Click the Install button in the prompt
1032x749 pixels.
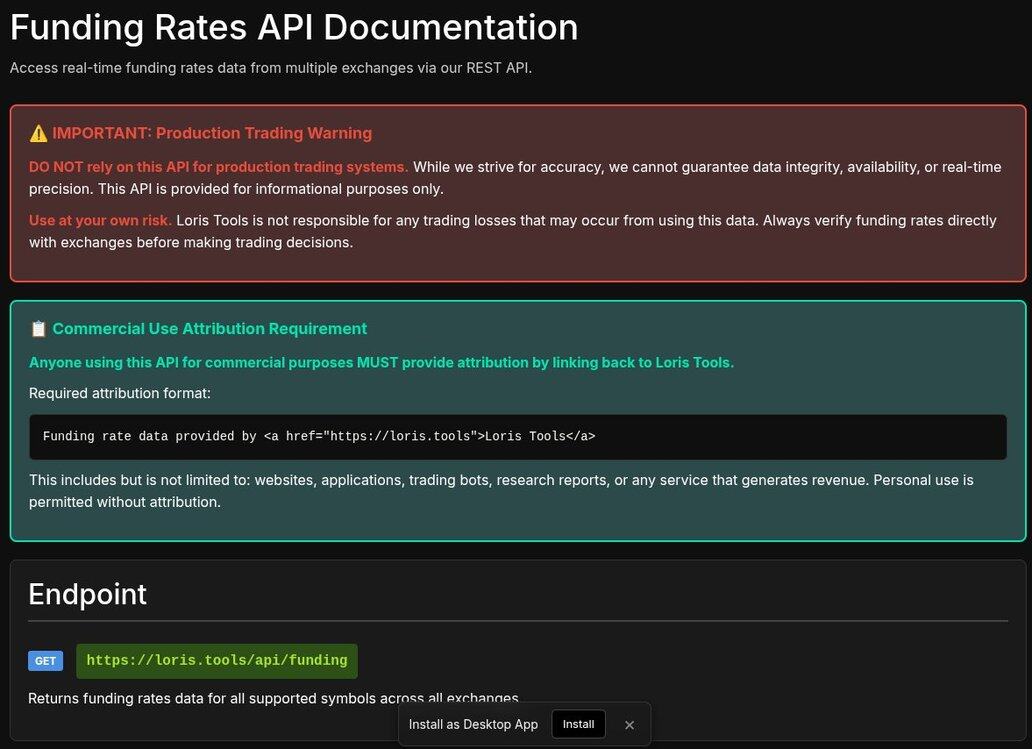click(x=578, y=724)
